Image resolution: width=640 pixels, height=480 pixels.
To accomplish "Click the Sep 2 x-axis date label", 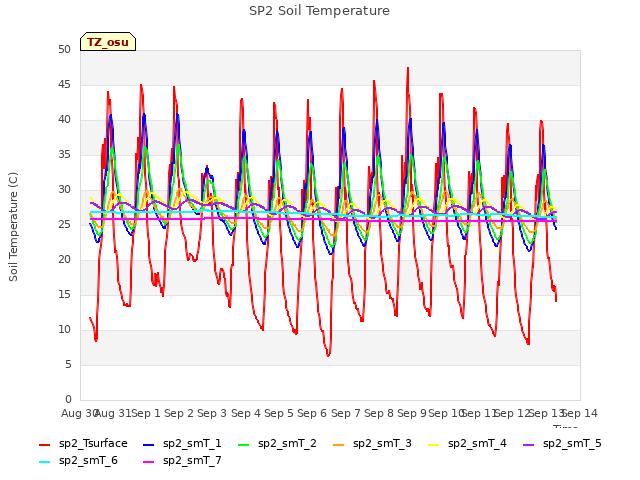I will click(x=179, y=414).
